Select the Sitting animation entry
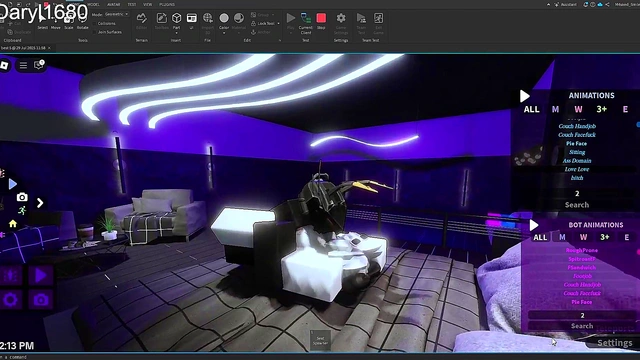The image size is (640, 360). click(577, 152)
